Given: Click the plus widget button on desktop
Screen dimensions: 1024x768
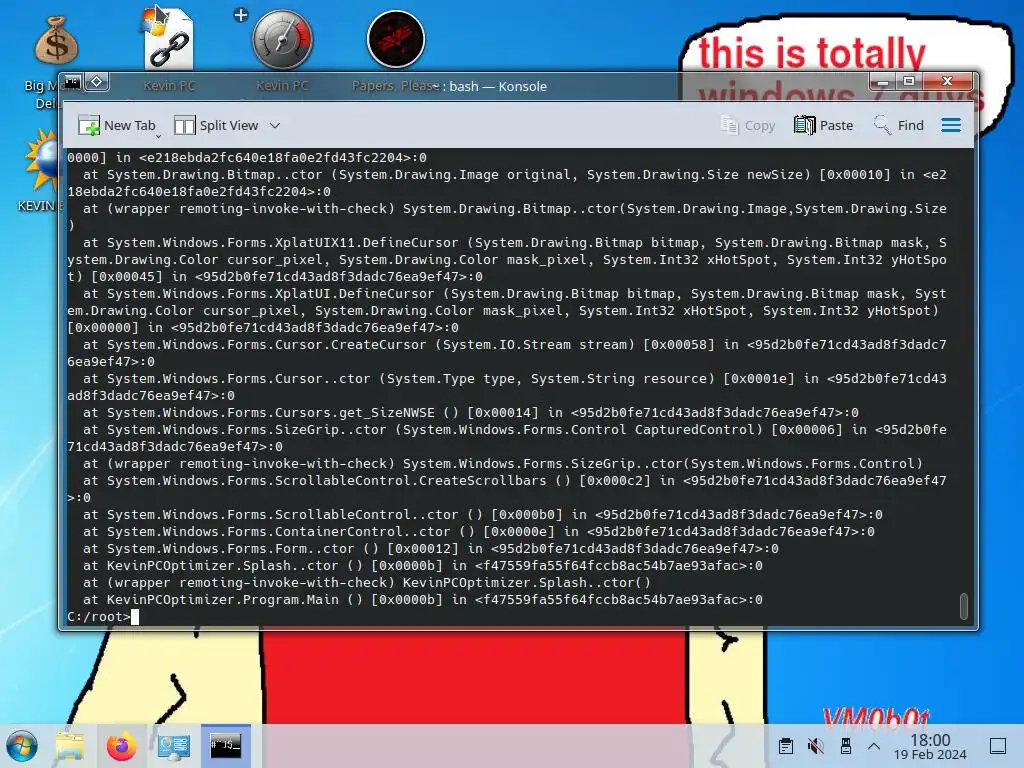Looking at the screenshot, I should [241, 15].
